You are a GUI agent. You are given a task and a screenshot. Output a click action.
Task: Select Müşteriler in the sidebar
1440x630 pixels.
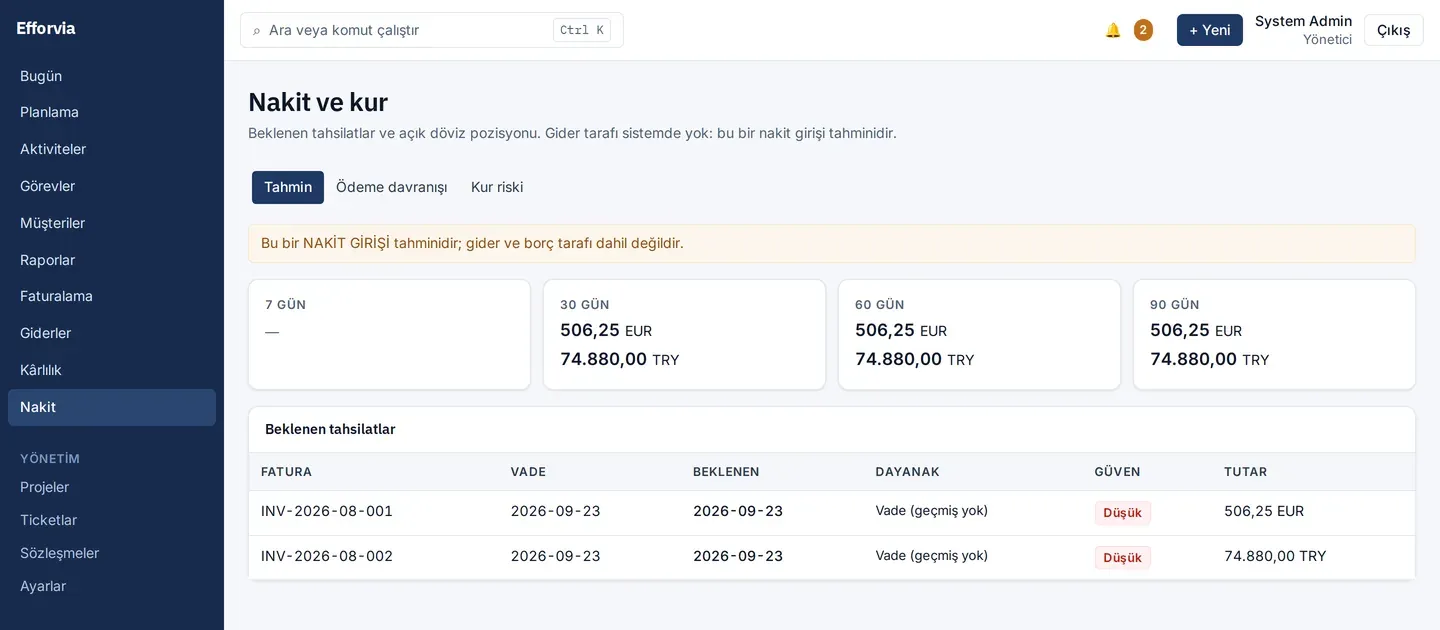[112, 223]
